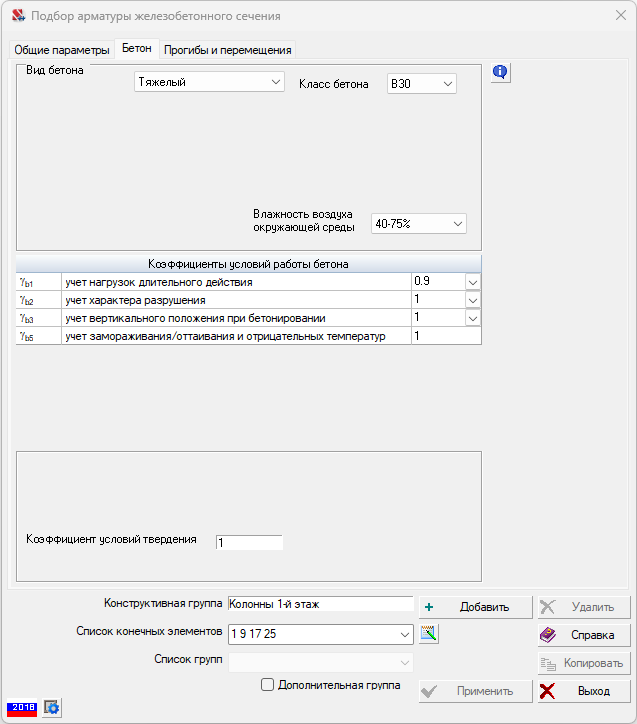Click 'учет вертикального положения при бетонировании' row
The image size is (637, 724).
pos(195,319)
